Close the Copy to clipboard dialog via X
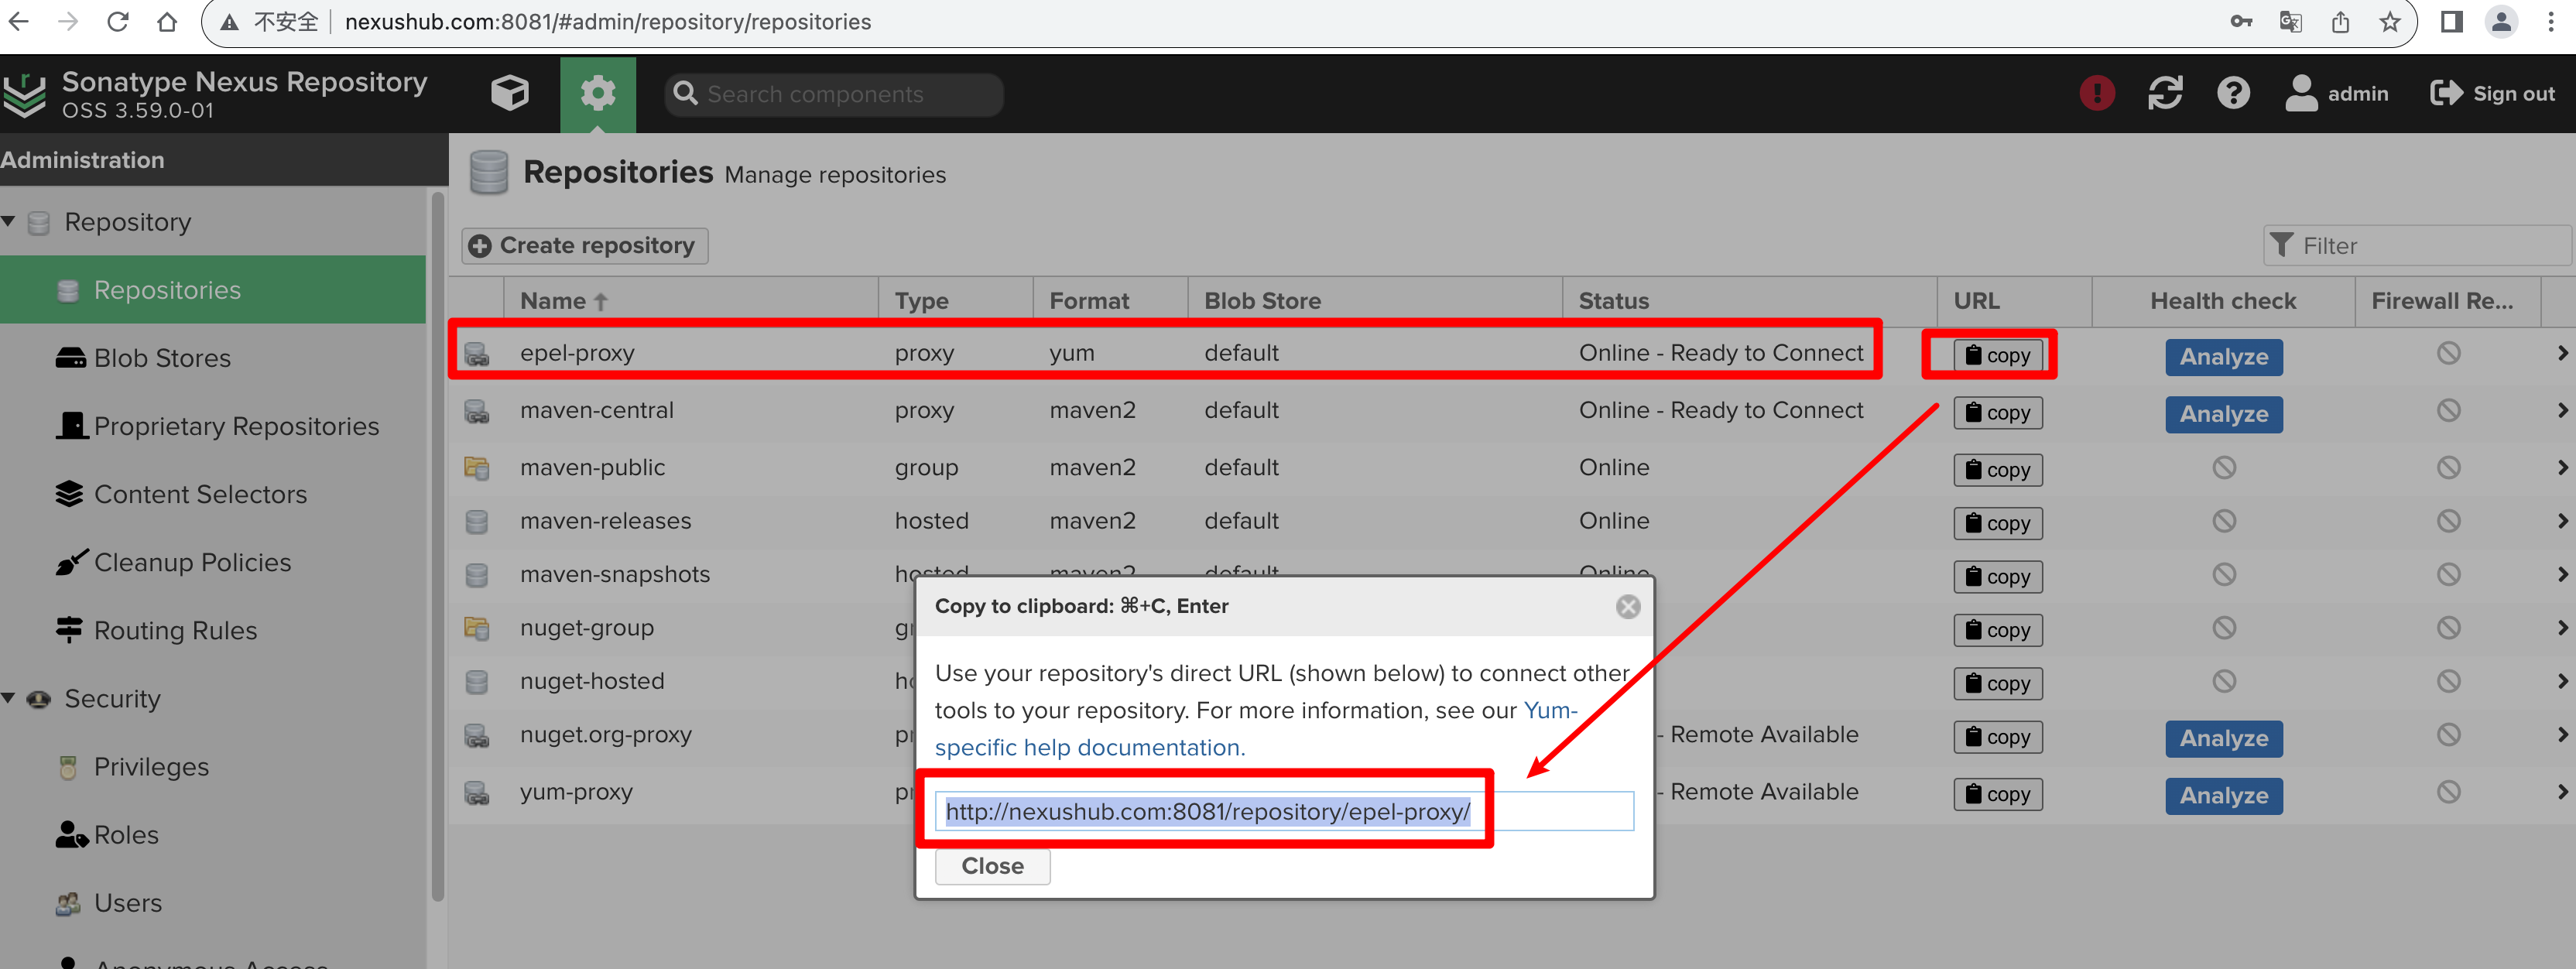The height and width of the screenshot is (969, 2576). tap(1627, 607)
